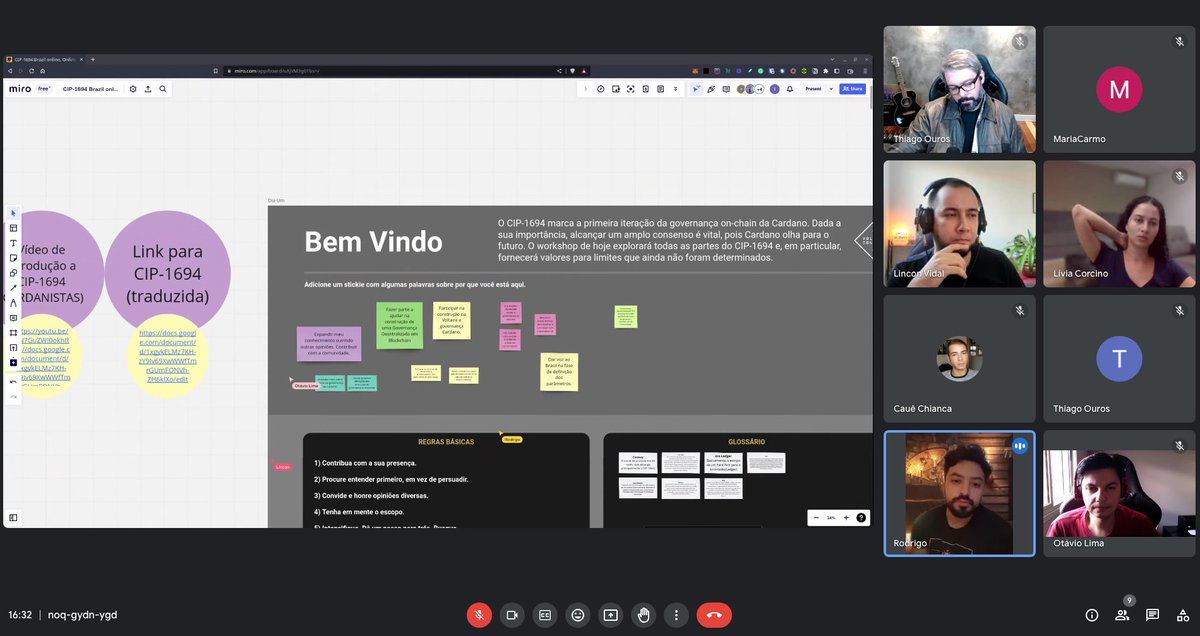Expand additional Miro toolbar apps

coord(675,89)
